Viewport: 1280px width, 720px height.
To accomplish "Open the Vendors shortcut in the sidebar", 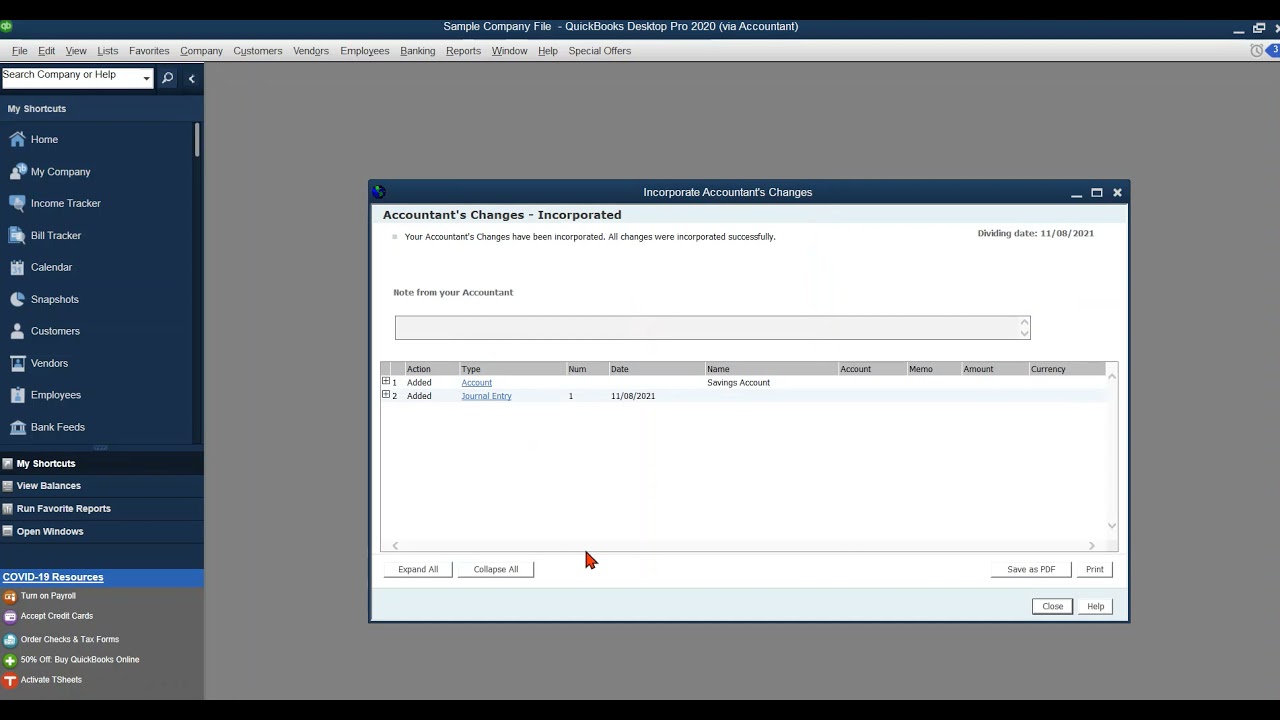I will point(49,363).
